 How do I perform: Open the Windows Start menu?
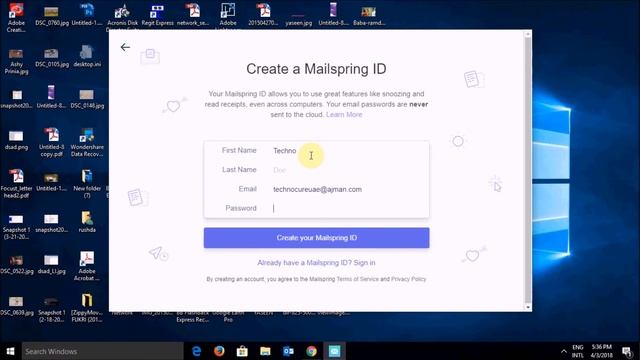(x=11, y=351)
